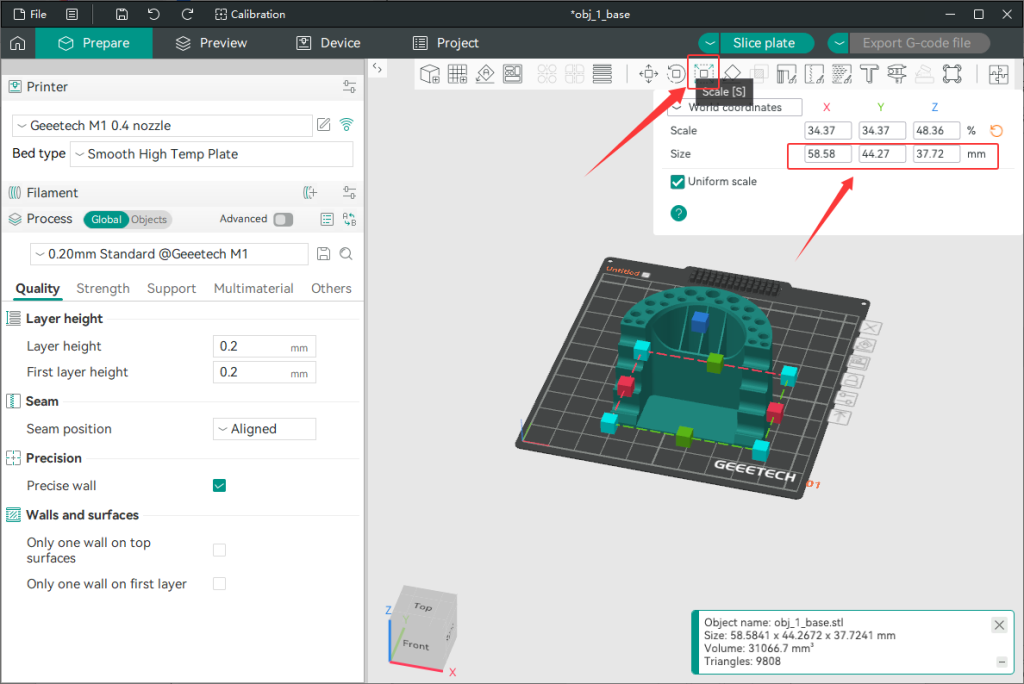
Task: Select the Move tool in toolbar
Action: [x=648, y=74]
